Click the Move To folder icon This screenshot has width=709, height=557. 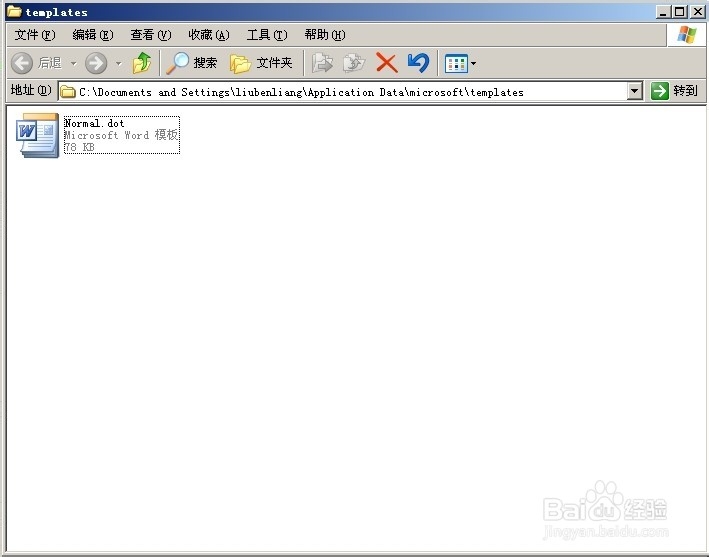click(322, 63)
